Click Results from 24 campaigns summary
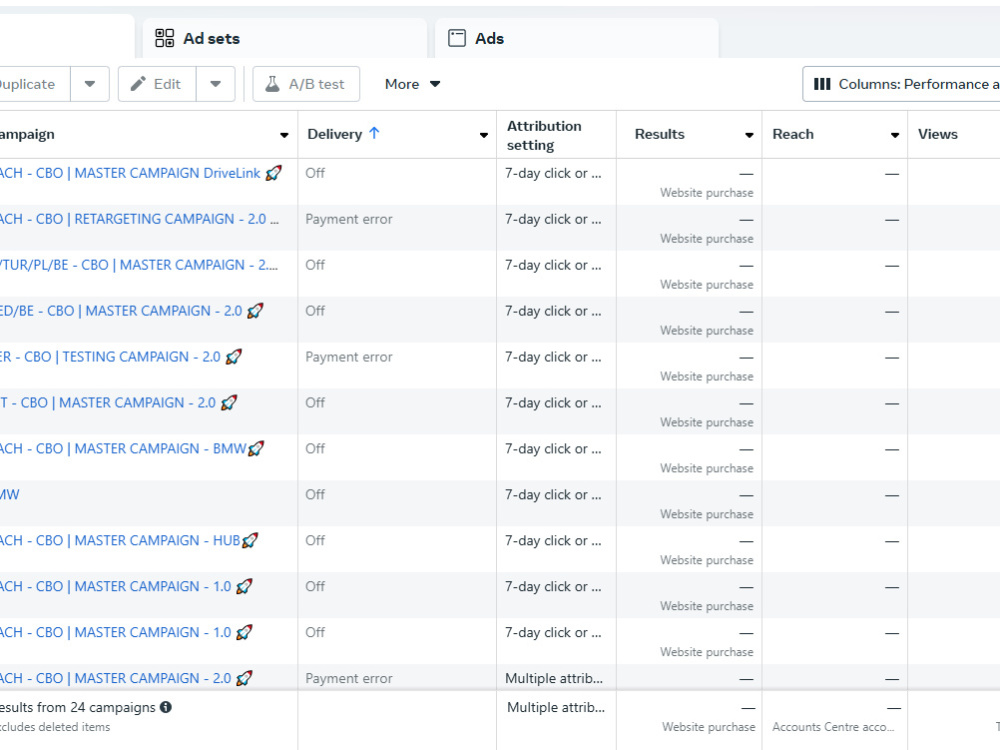Viewport: 1000px width, 750px height. [77, 707]
